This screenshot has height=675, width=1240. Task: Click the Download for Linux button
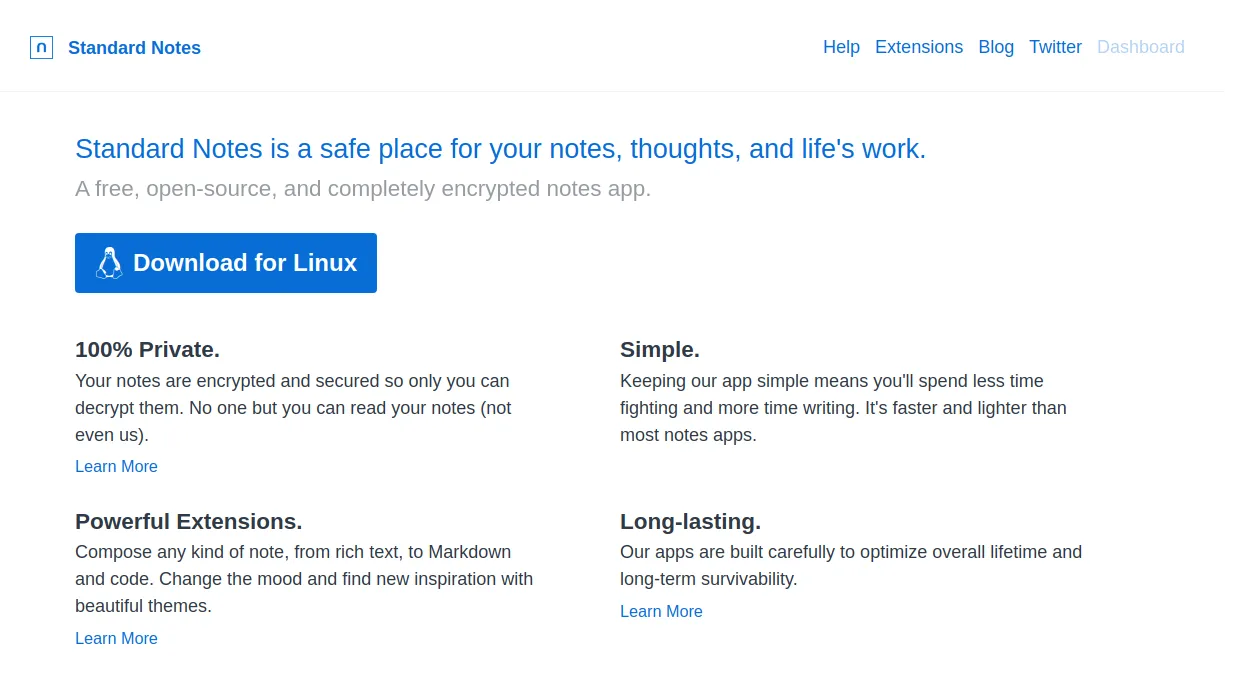point(226,263)
